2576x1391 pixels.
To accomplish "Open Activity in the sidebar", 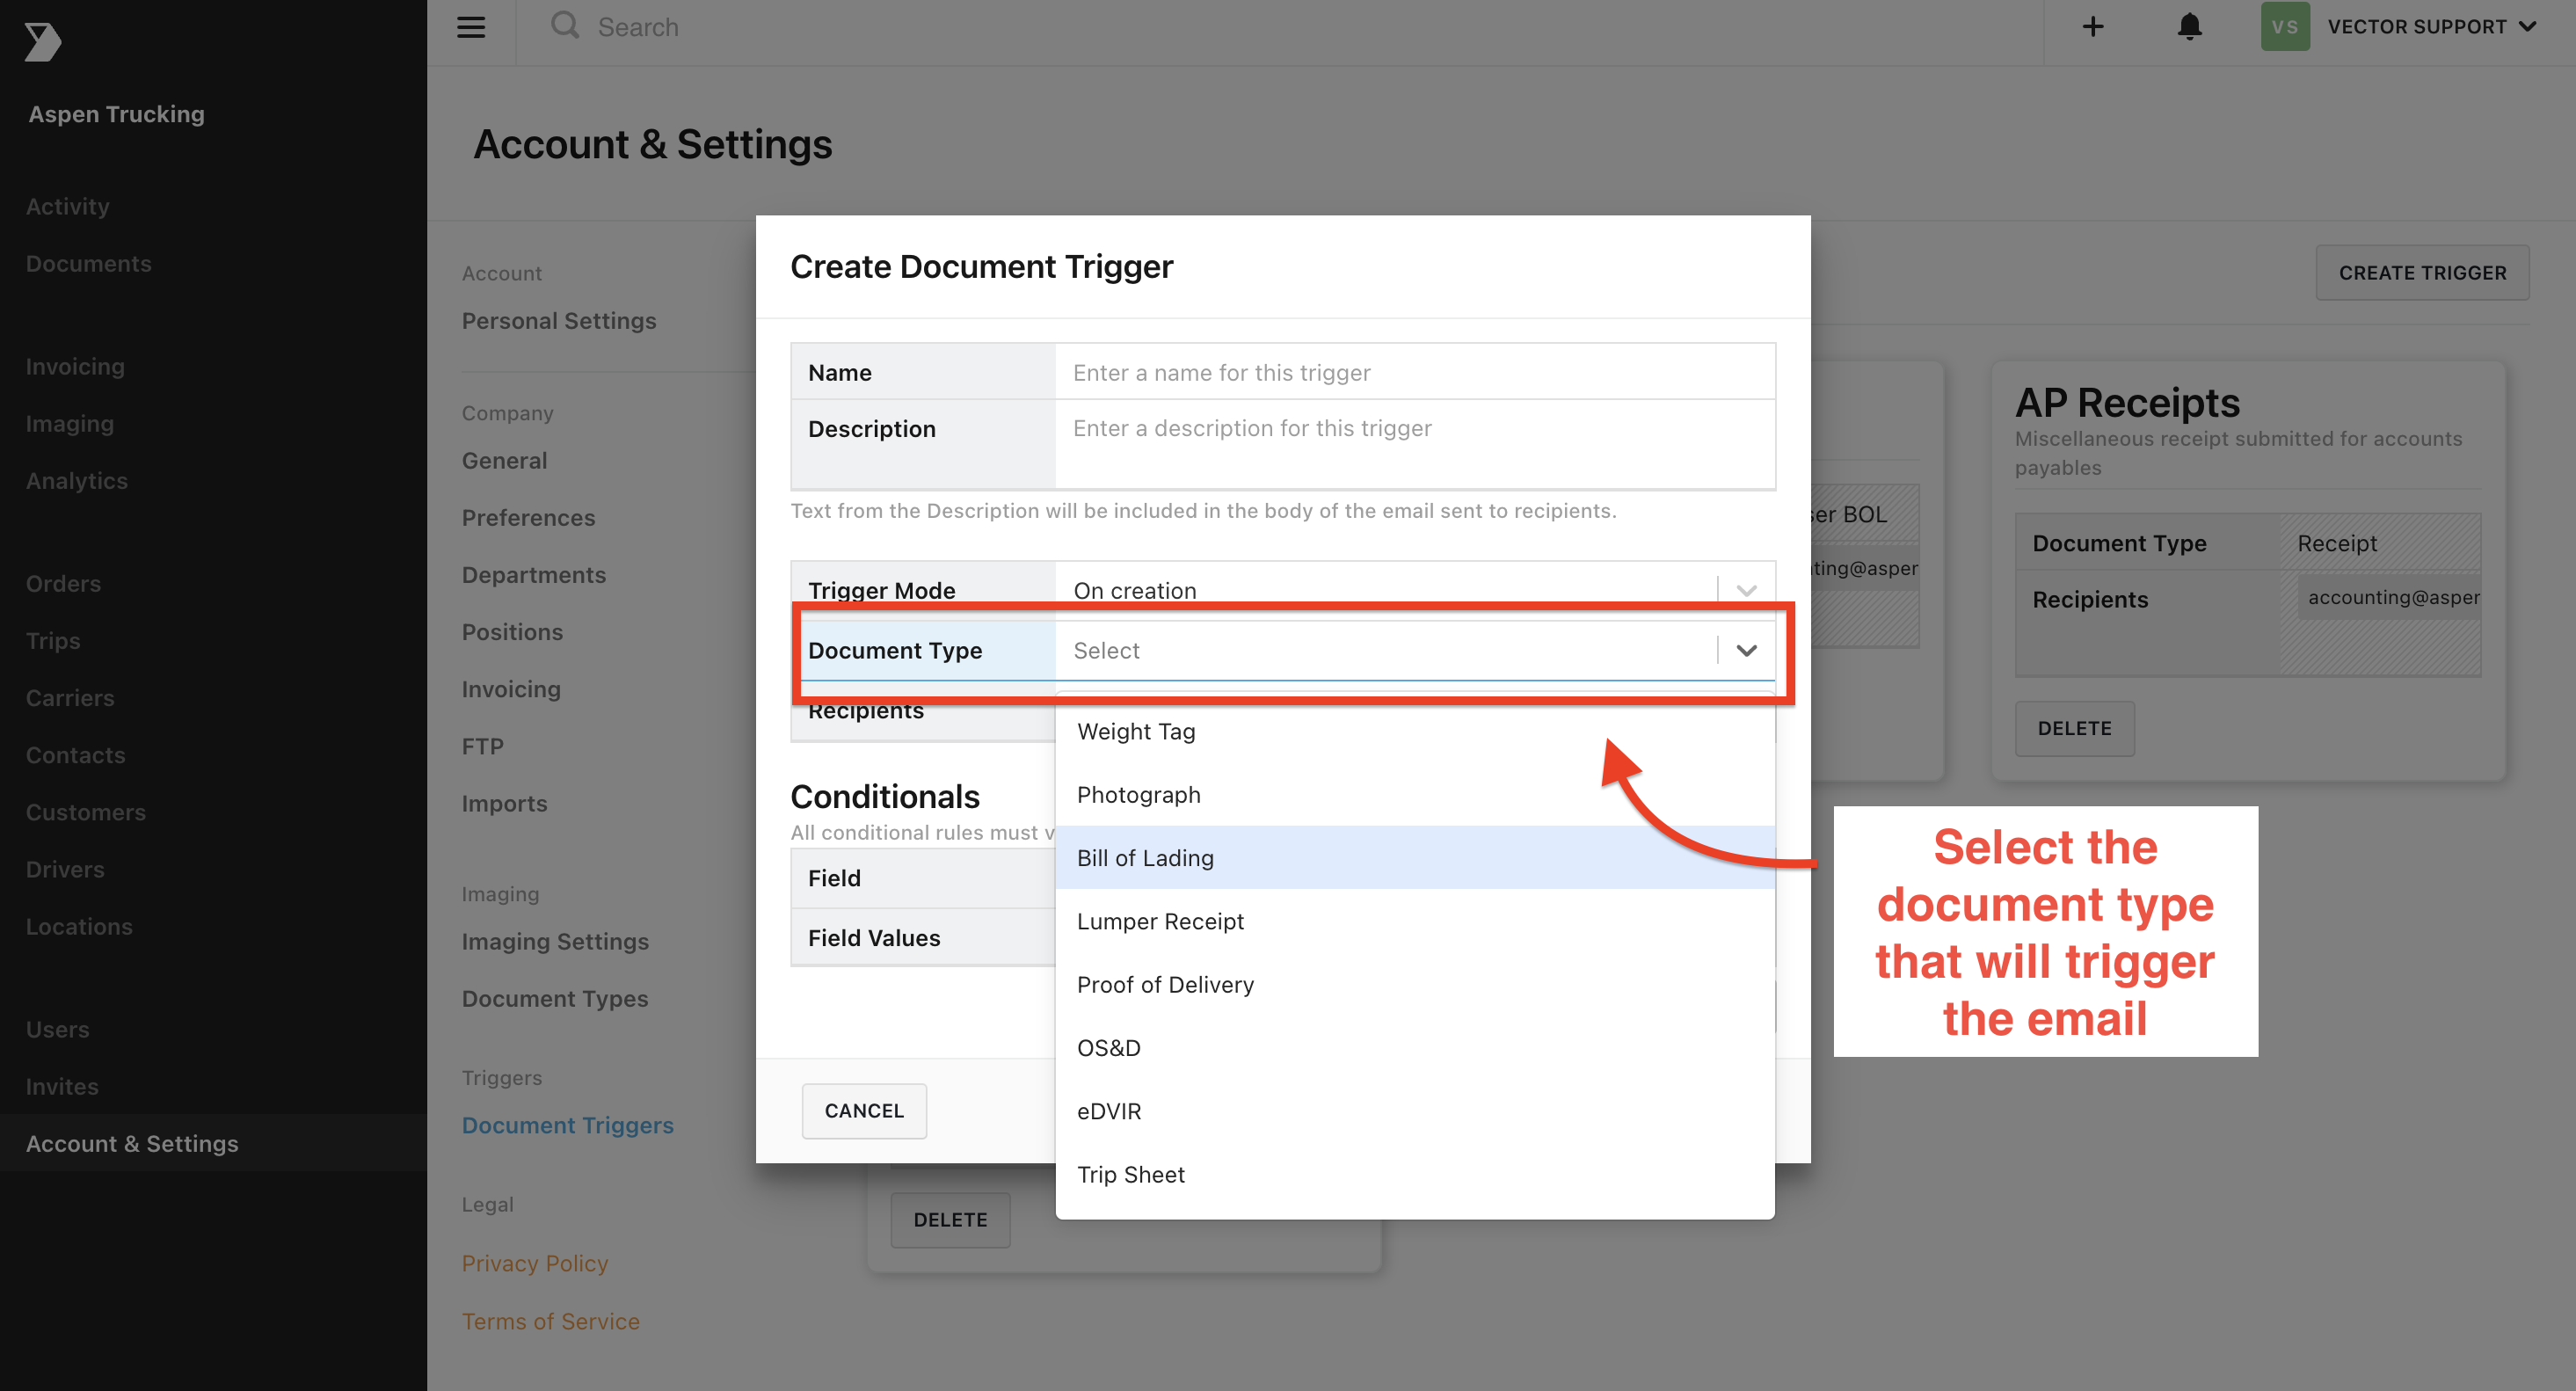I will click(x=67, y=206).
